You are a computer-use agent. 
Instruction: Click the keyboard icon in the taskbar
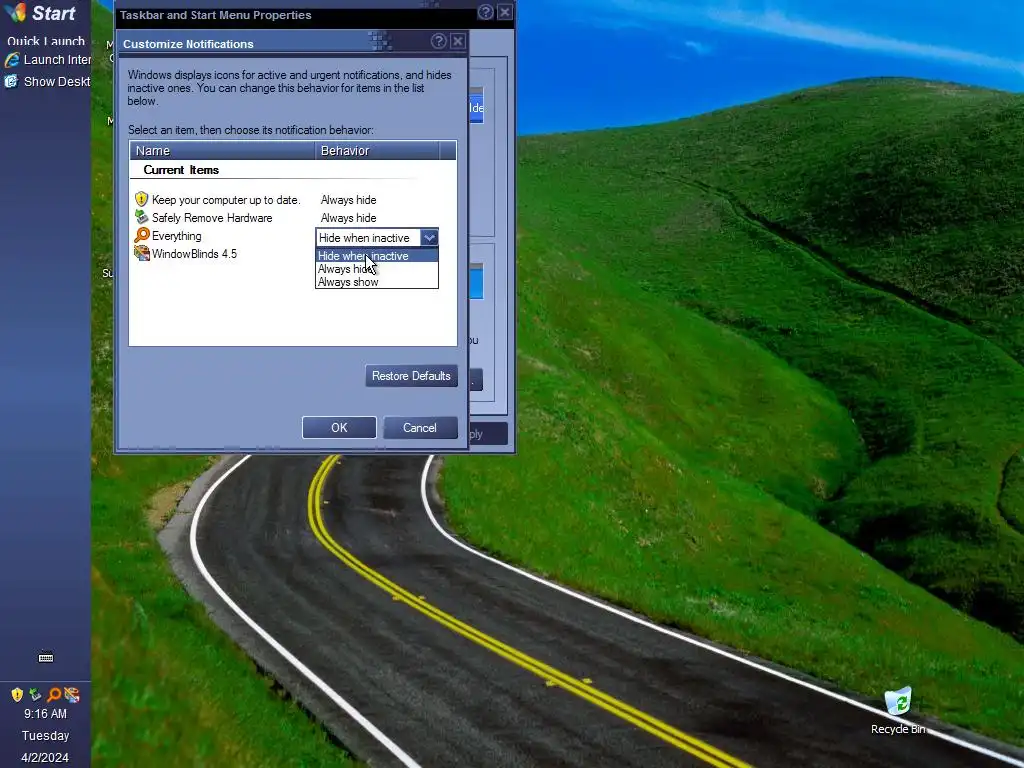click(46, 657)
